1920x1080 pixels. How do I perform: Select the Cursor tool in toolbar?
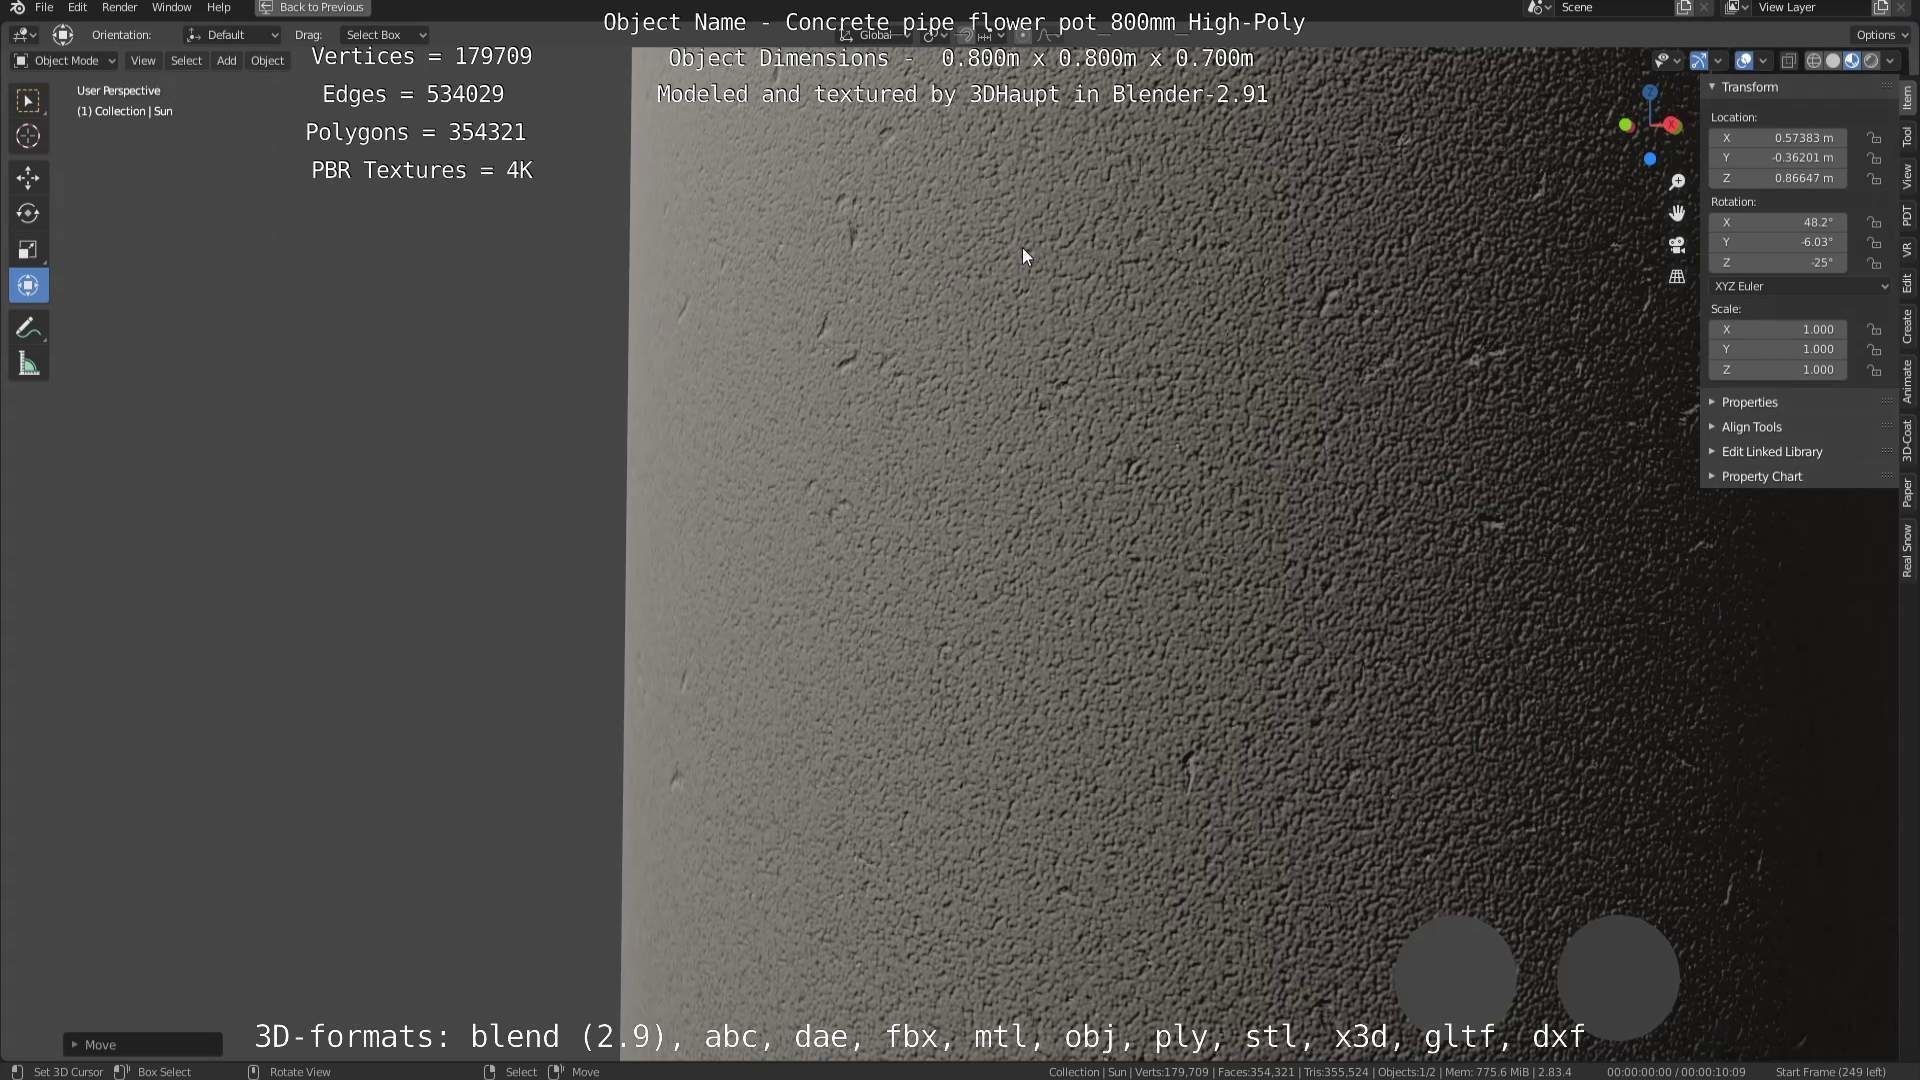(28, 136)
